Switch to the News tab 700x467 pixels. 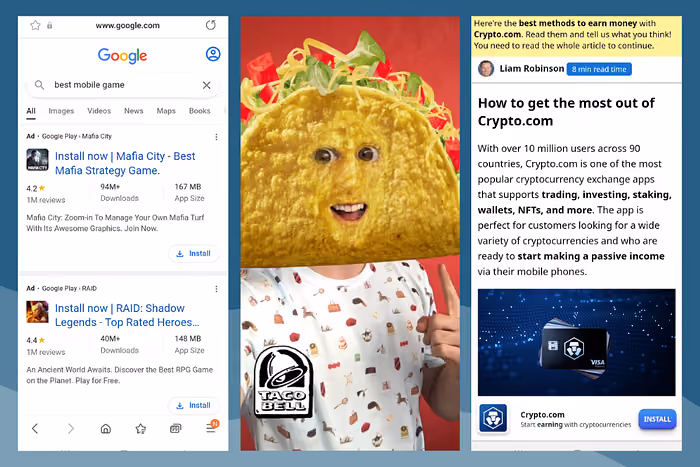[x=133, y=111]
